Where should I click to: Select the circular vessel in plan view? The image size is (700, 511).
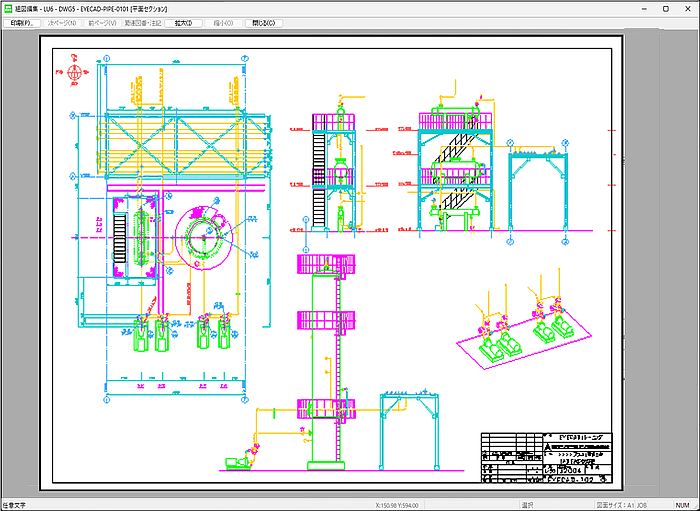[205, 232]
